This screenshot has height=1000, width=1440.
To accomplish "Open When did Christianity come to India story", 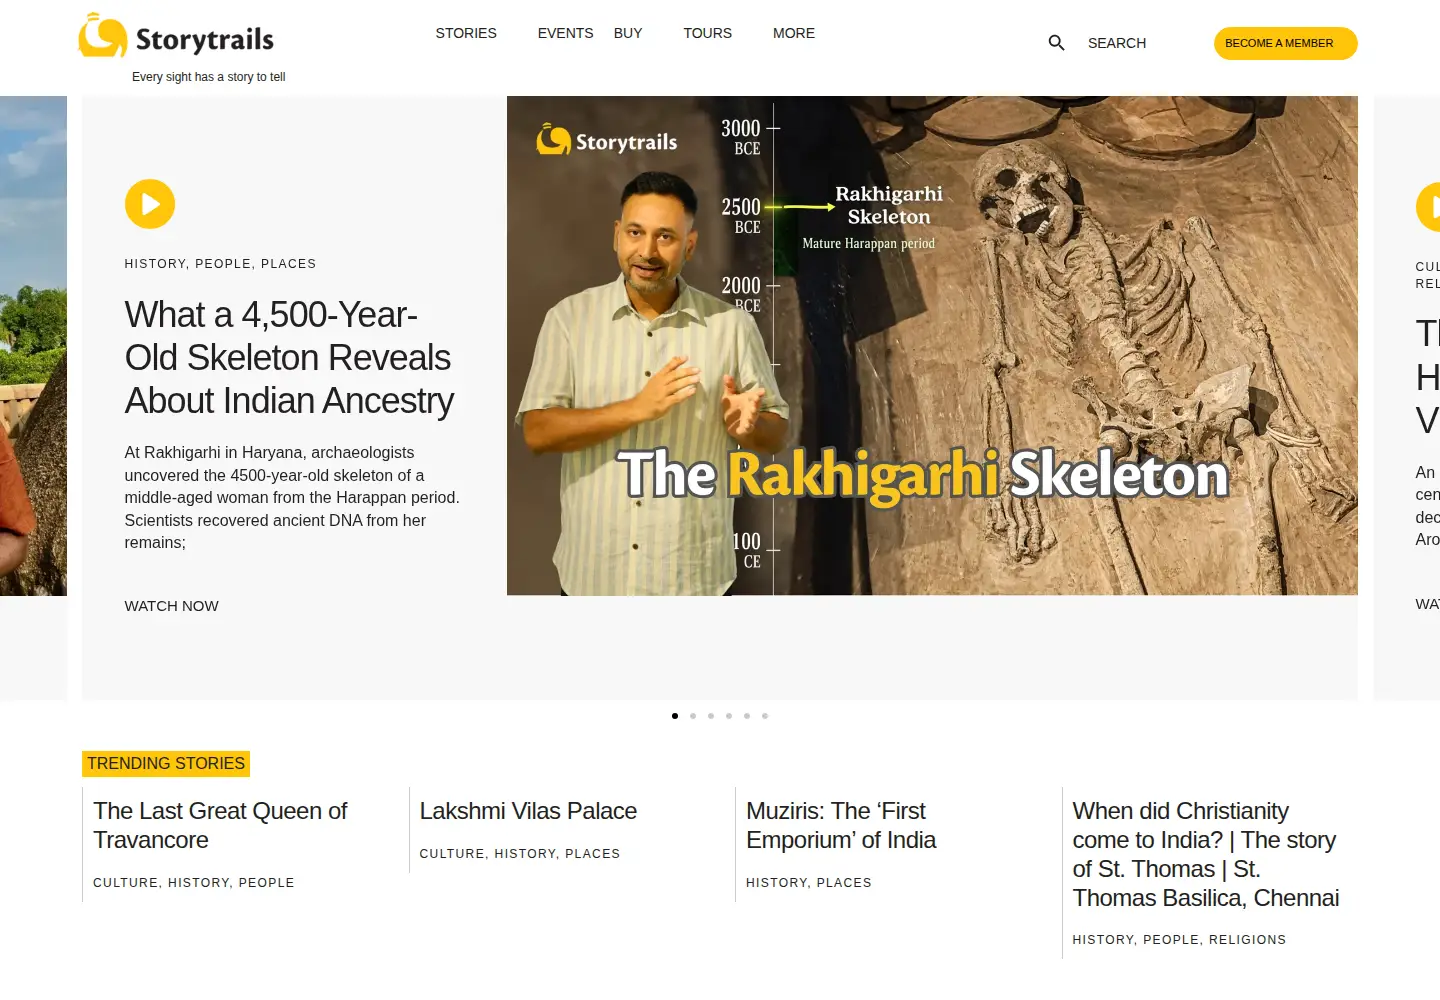I will click(1206, 855).
